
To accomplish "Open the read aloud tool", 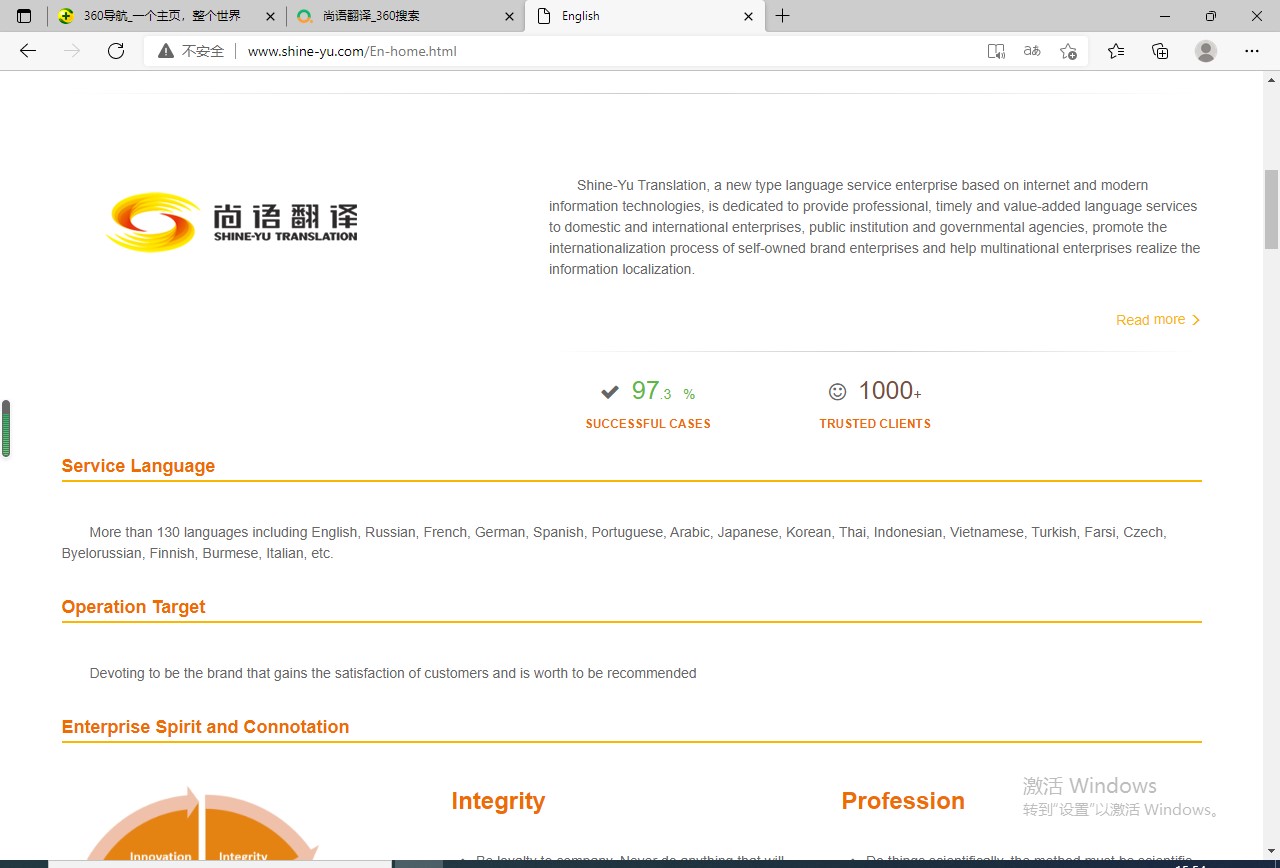I will 996,51.
